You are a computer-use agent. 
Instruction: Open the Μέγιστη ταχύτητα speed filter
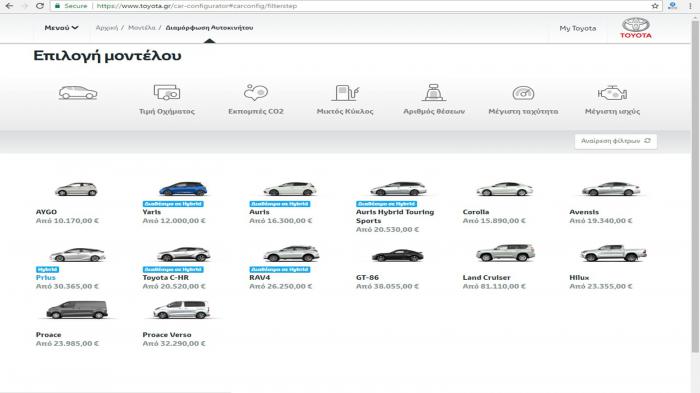click(x=523, y=100)
